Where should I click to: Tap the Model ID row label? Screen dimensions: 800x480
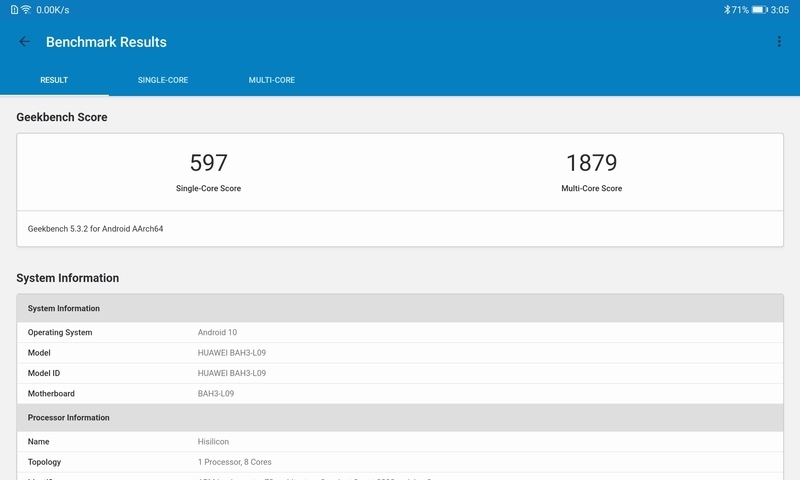click(x=44, y=373)
